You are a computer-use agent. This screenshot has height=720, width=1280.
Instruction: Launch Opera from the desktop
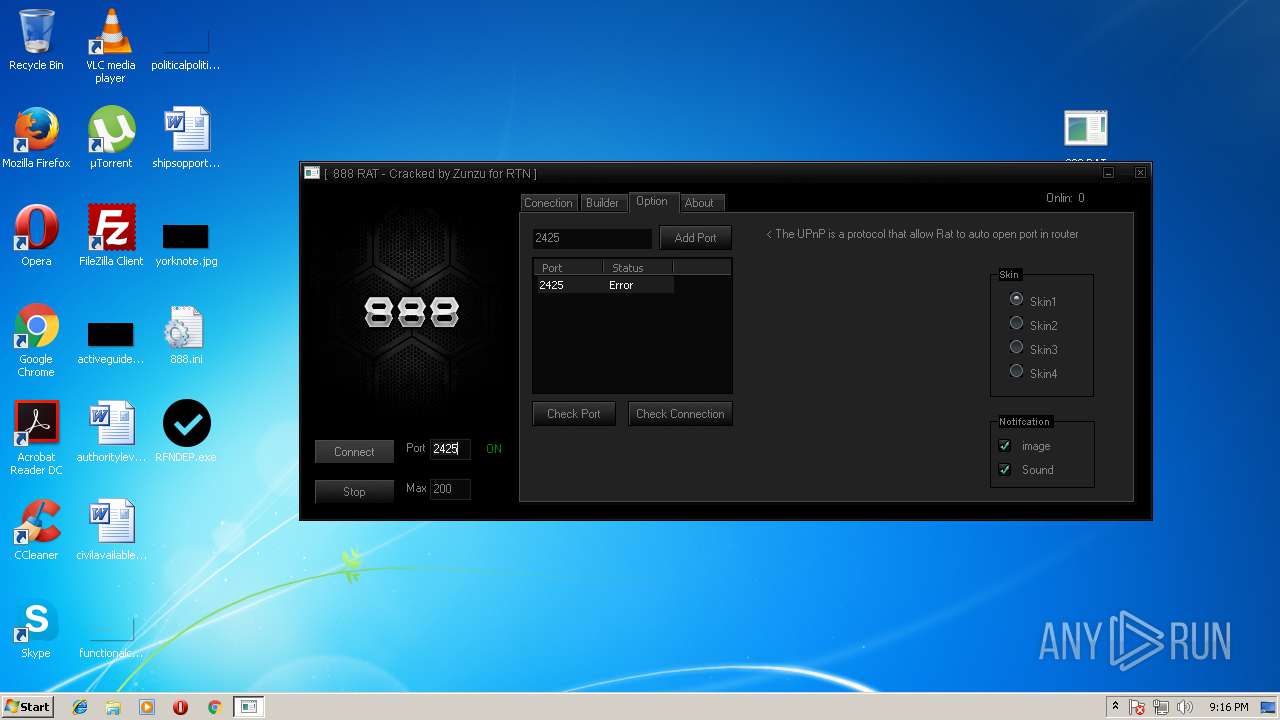(36, 236)
